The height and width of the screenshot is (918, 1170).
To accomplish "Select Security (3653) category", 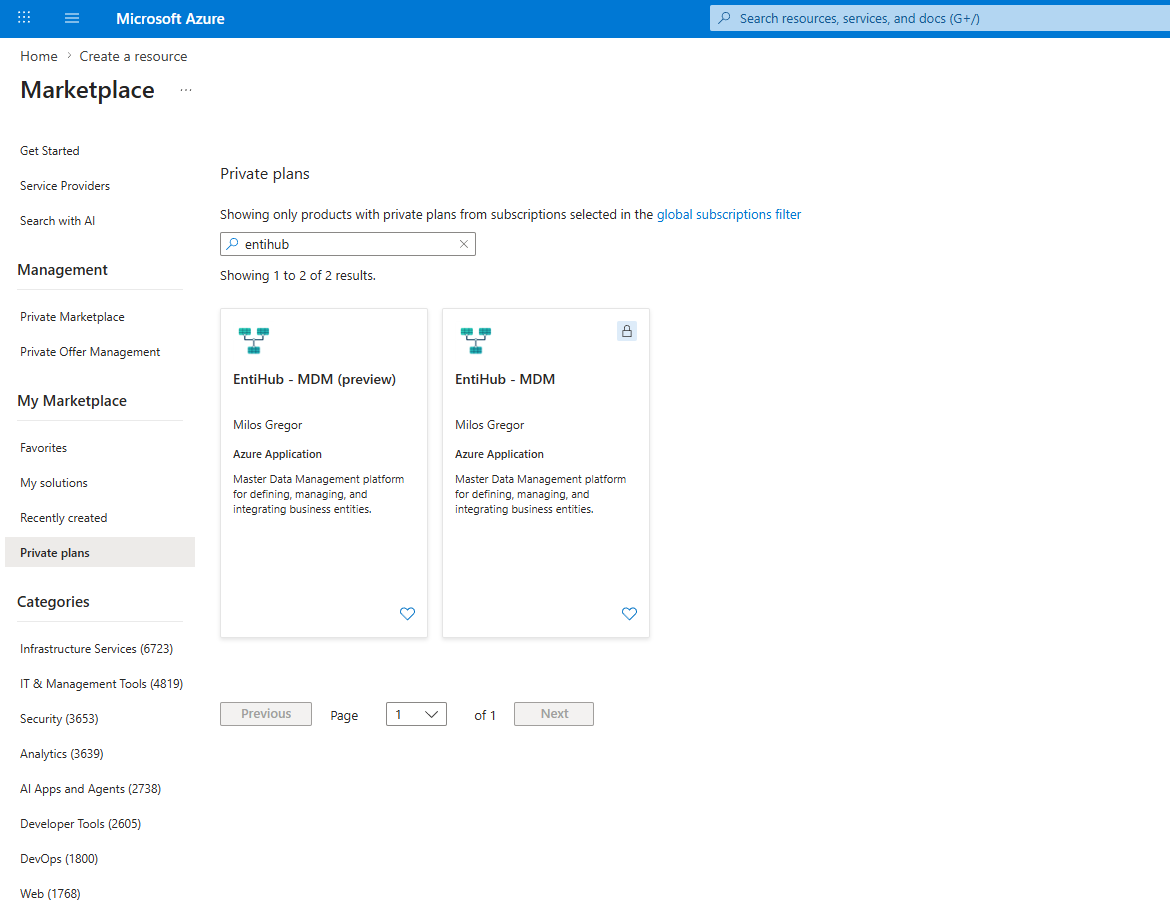I will tap(59, 719).
